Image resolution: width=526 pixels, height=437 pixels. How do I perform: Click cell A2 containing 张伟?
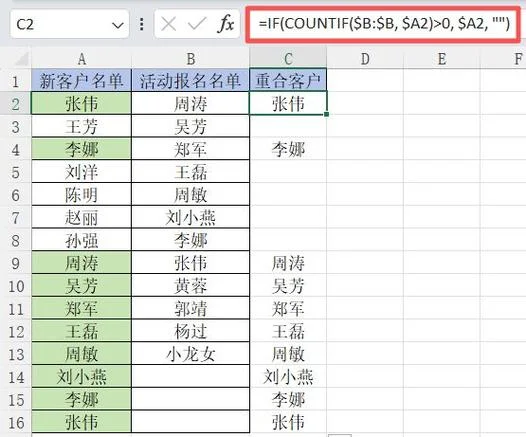(82, 104)
